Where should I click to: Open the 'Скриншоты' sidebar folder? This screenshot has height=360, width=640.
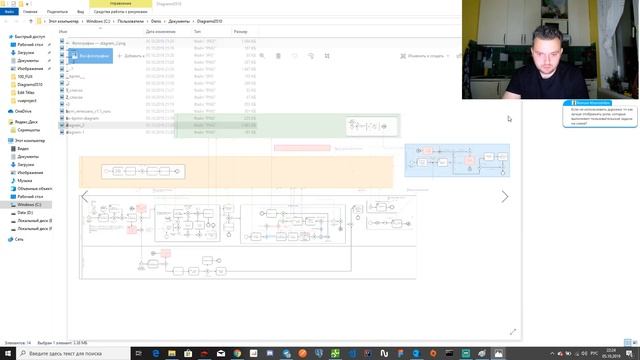tap(29, 130)
